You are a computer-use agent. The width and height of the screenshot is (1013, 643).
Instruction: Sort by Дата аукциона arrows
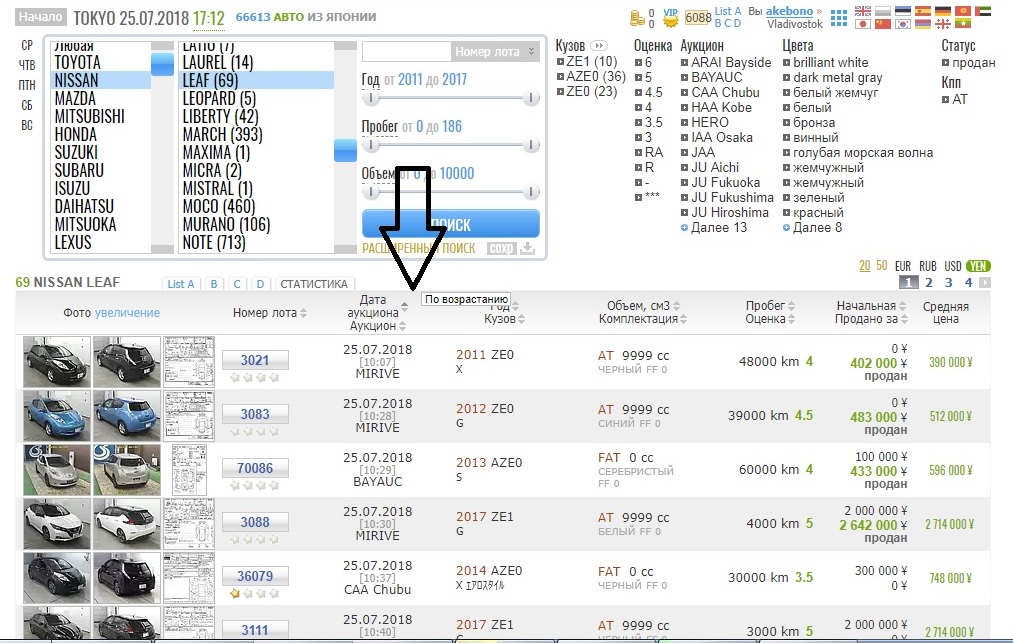pos(404,306)
